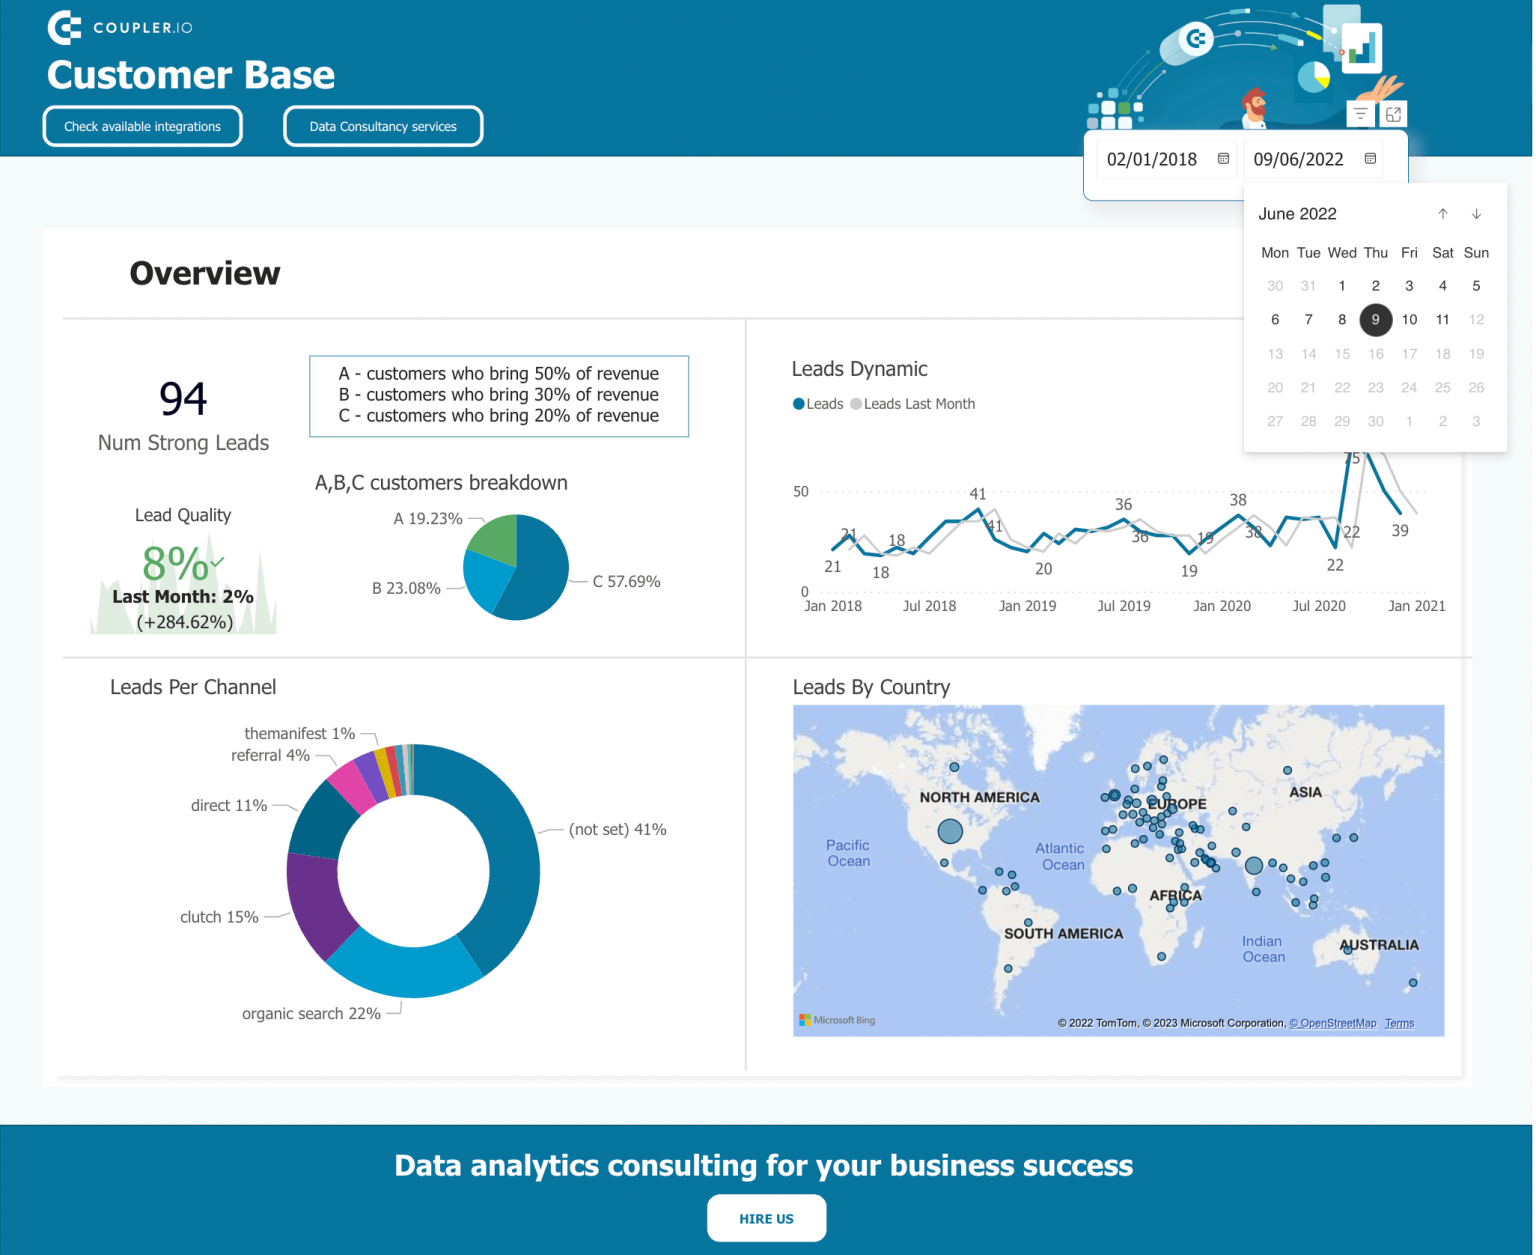
Task: Open the OpenStreetMap link
Action: [1333, 1023]
